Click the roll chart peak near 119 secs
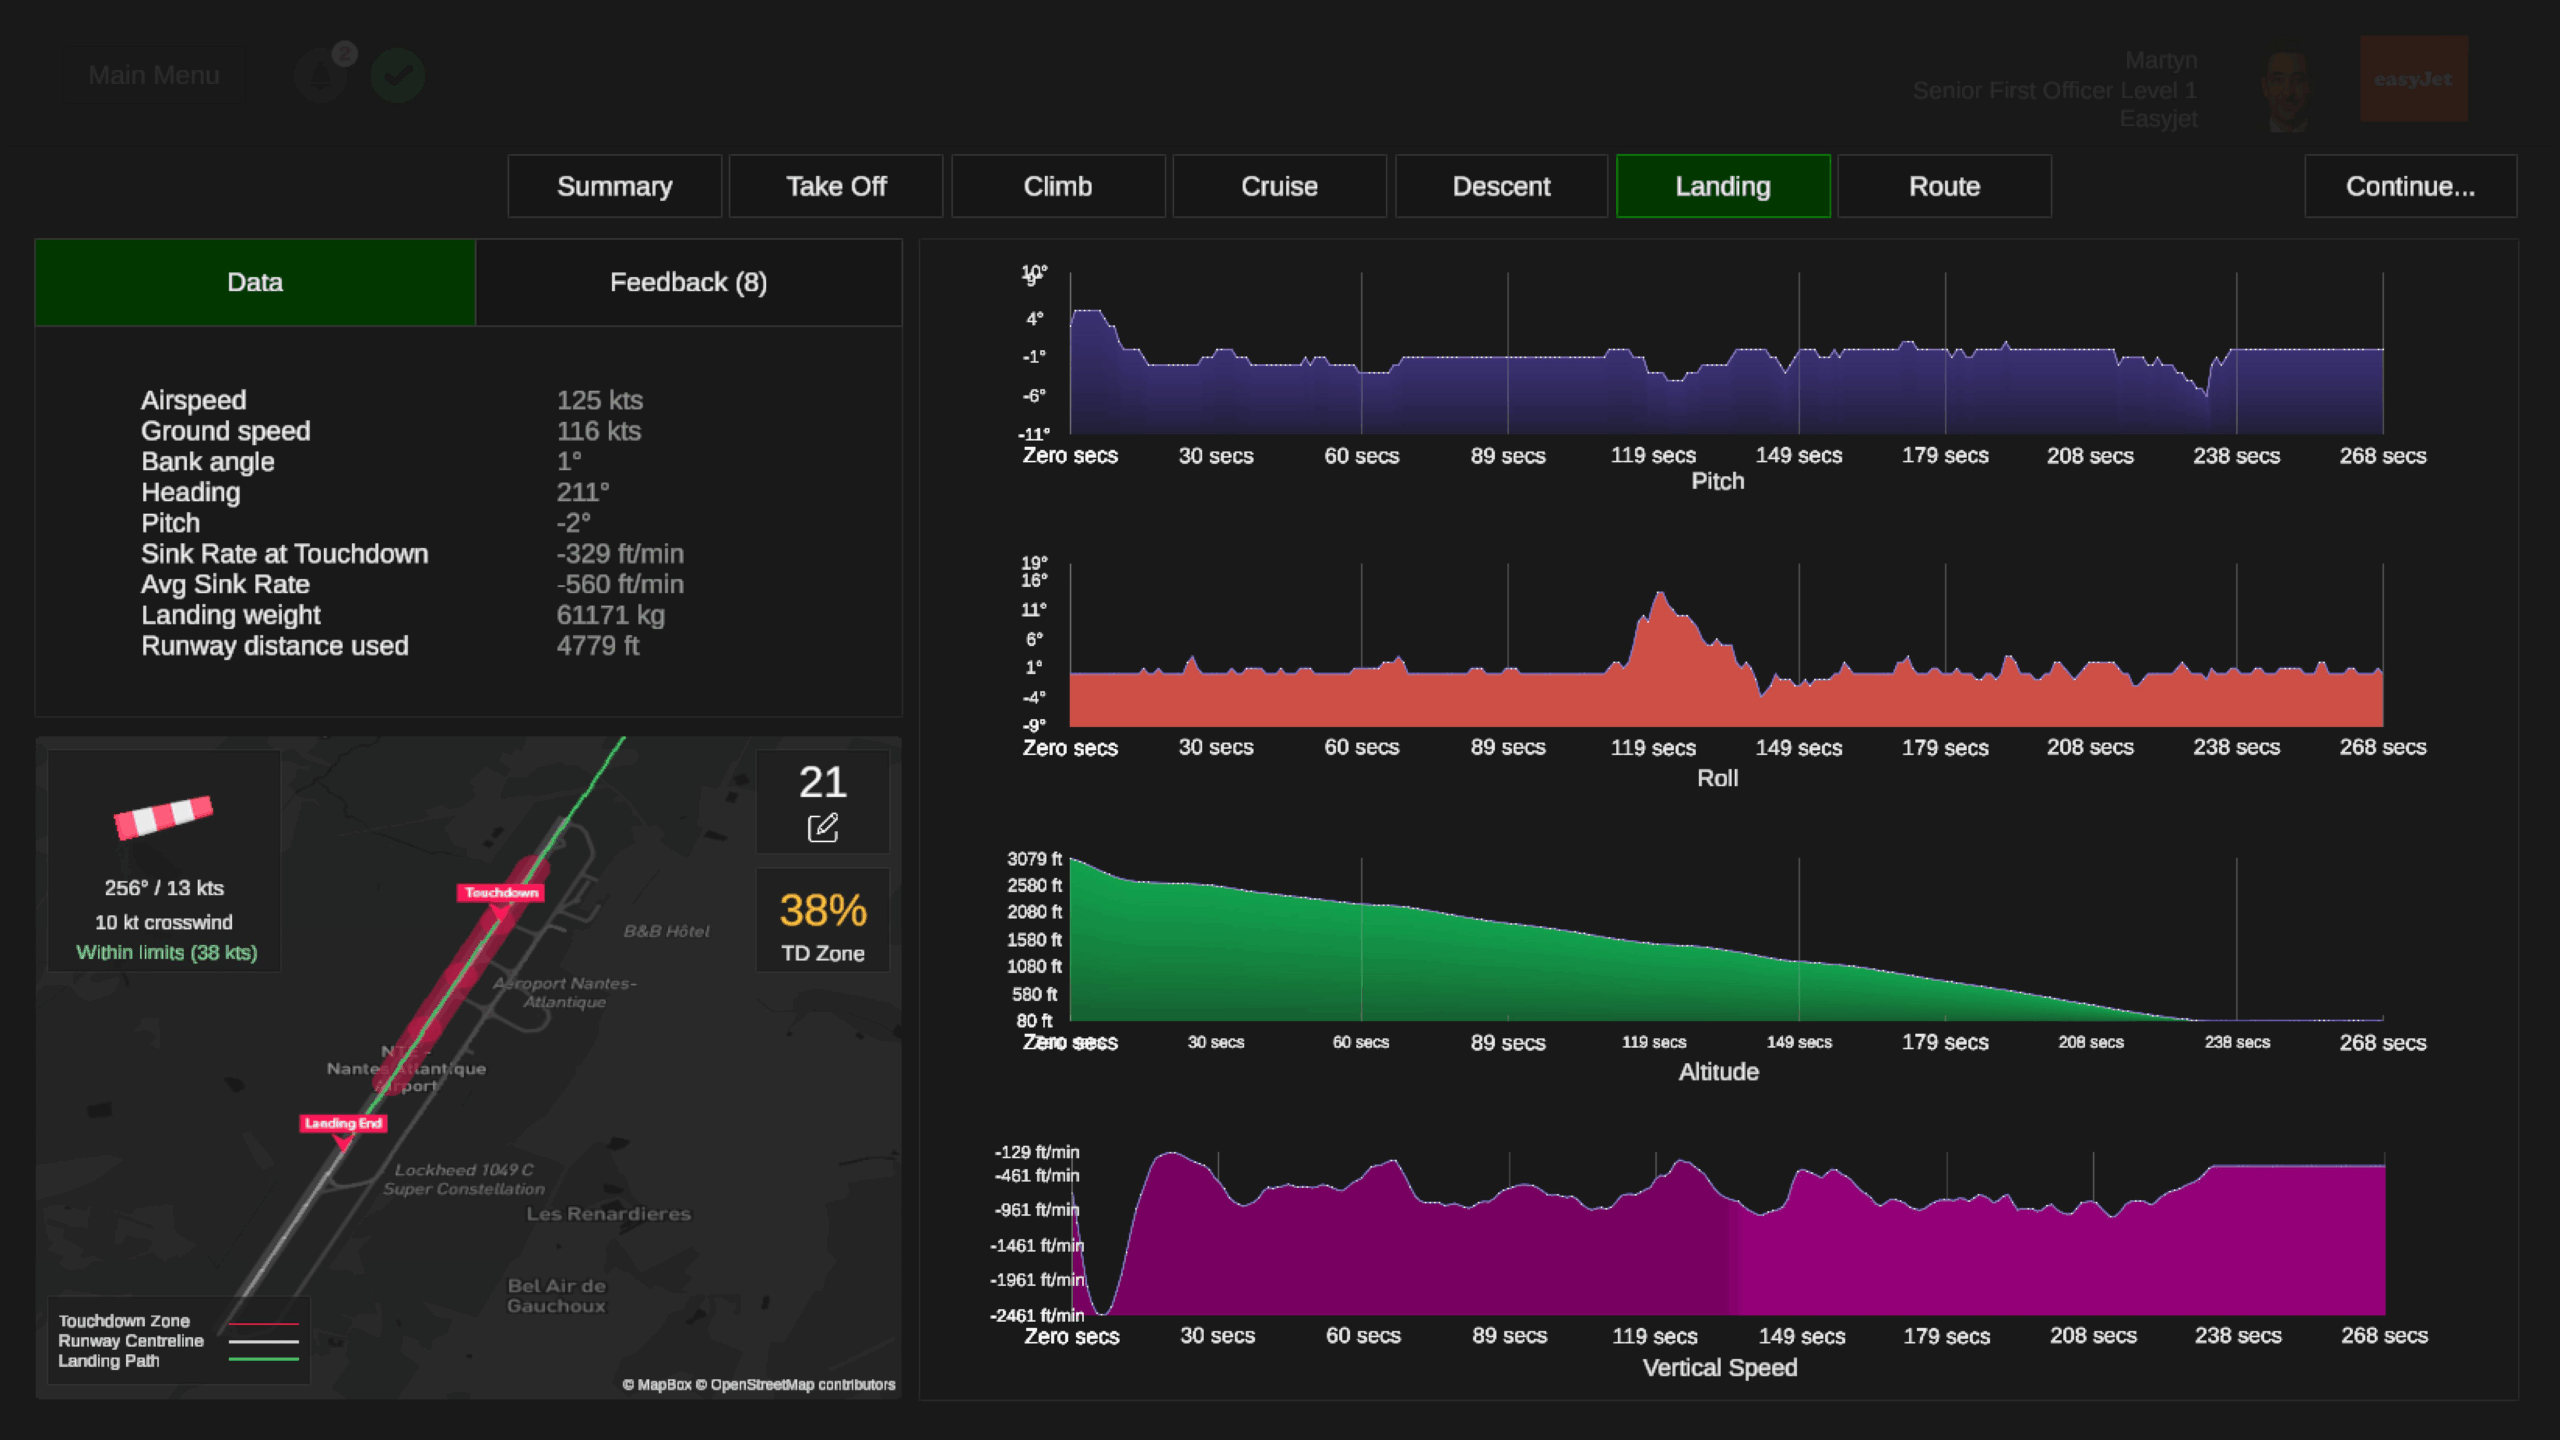This screenshot has height=1440, width=2560. coord(1661,597)
